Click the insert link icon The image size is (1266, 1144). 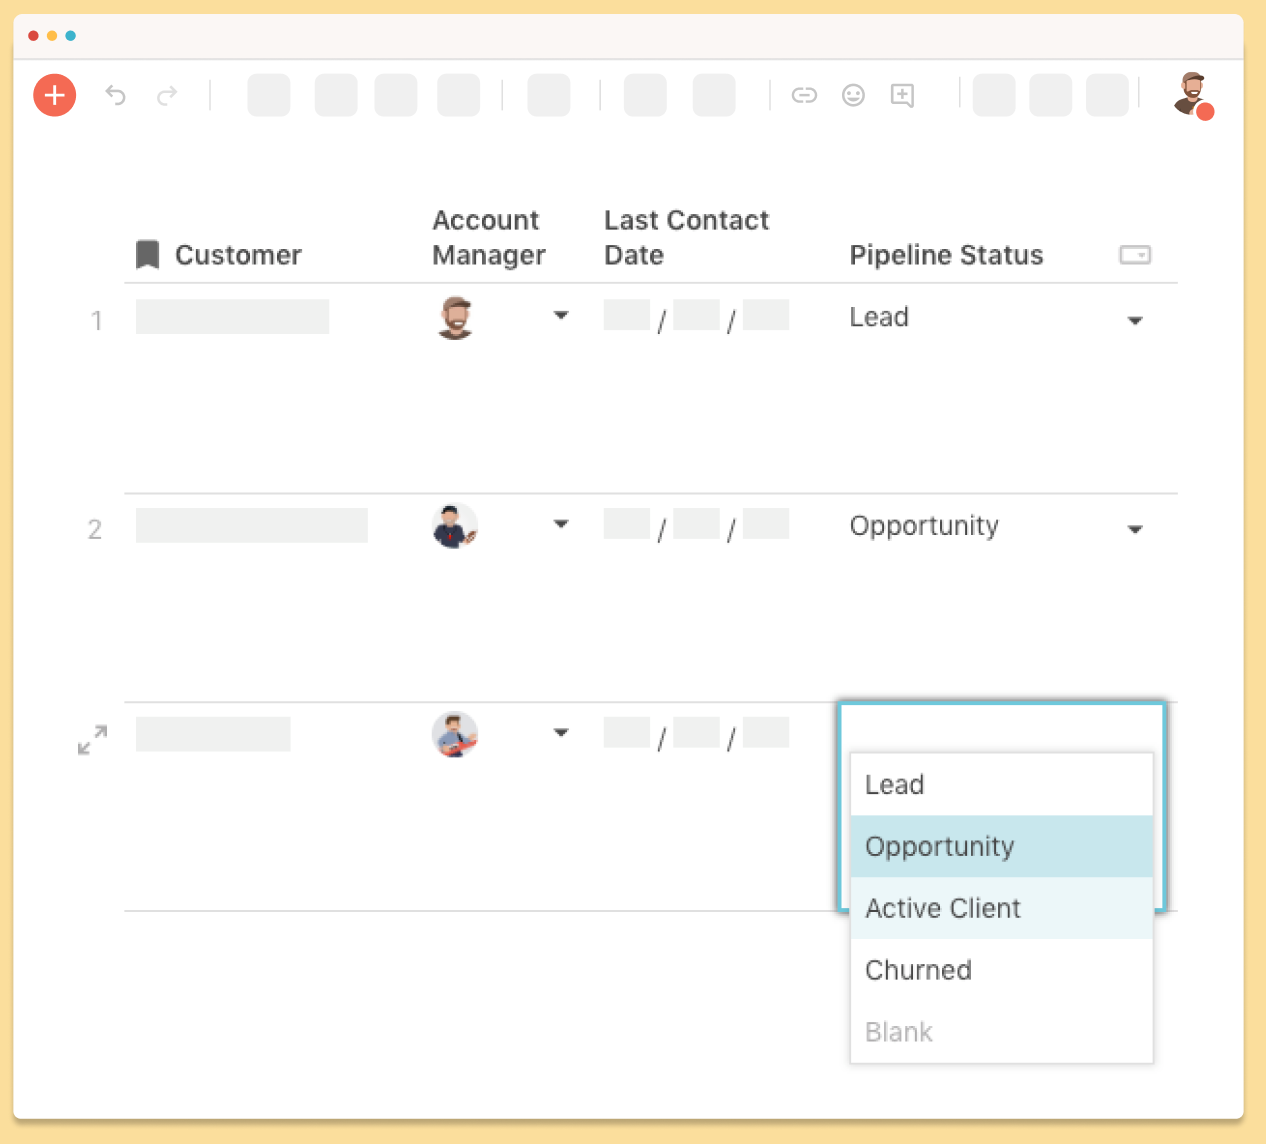coord(804,95)
